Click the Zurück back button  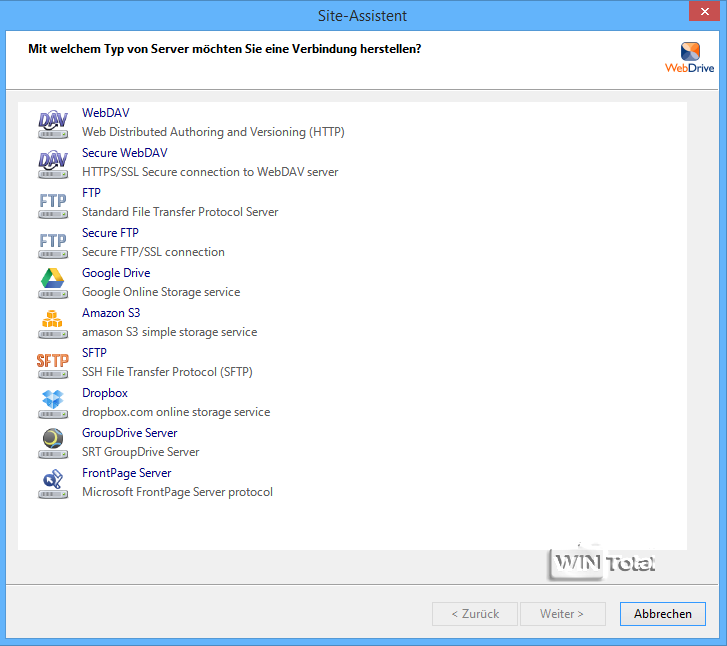tap(475, 614)
